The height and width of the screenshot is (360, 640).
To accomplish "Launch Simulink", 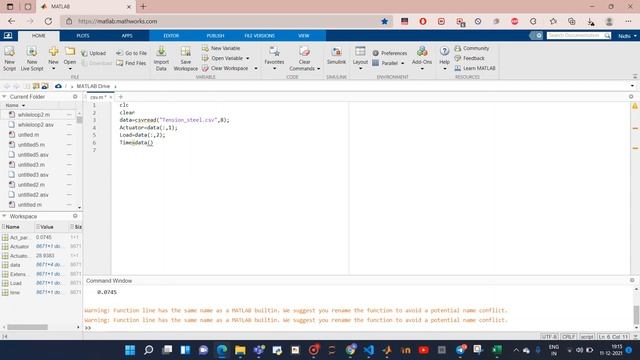I will (x=336, y=56).
